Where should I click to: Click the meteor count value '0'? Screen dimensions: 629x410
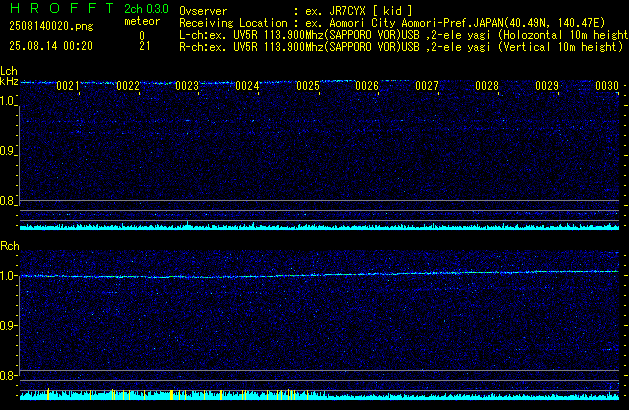pos(142,36)
